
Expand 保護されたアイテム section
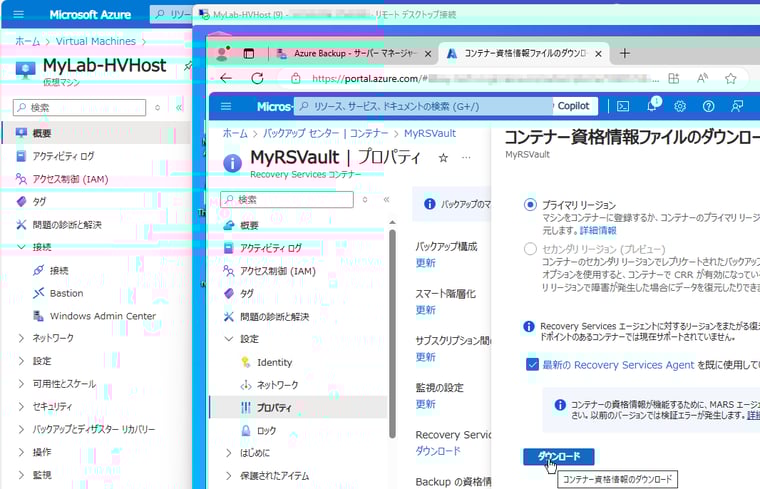click(x=229, y=475)
